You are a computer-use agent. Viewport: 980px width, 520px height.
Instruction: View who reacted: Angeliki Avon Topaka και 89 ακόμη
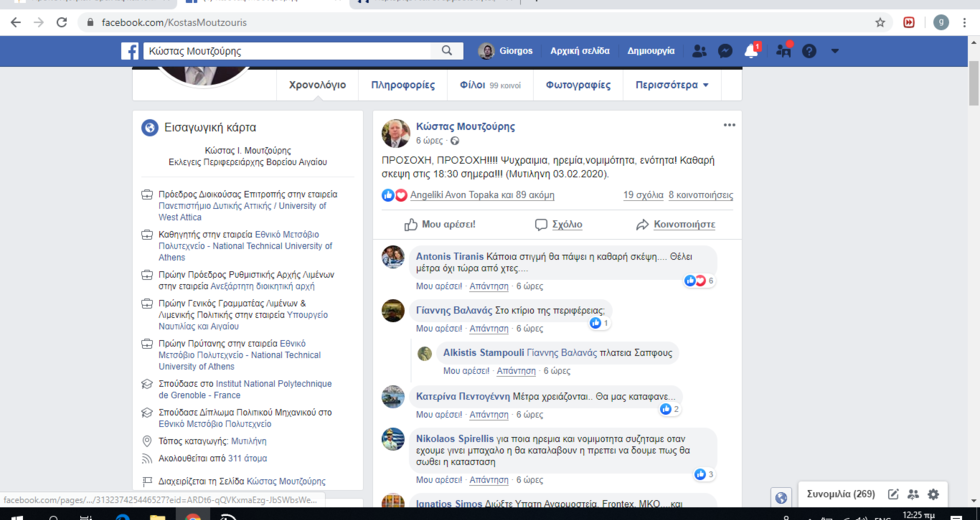[482, 195]
